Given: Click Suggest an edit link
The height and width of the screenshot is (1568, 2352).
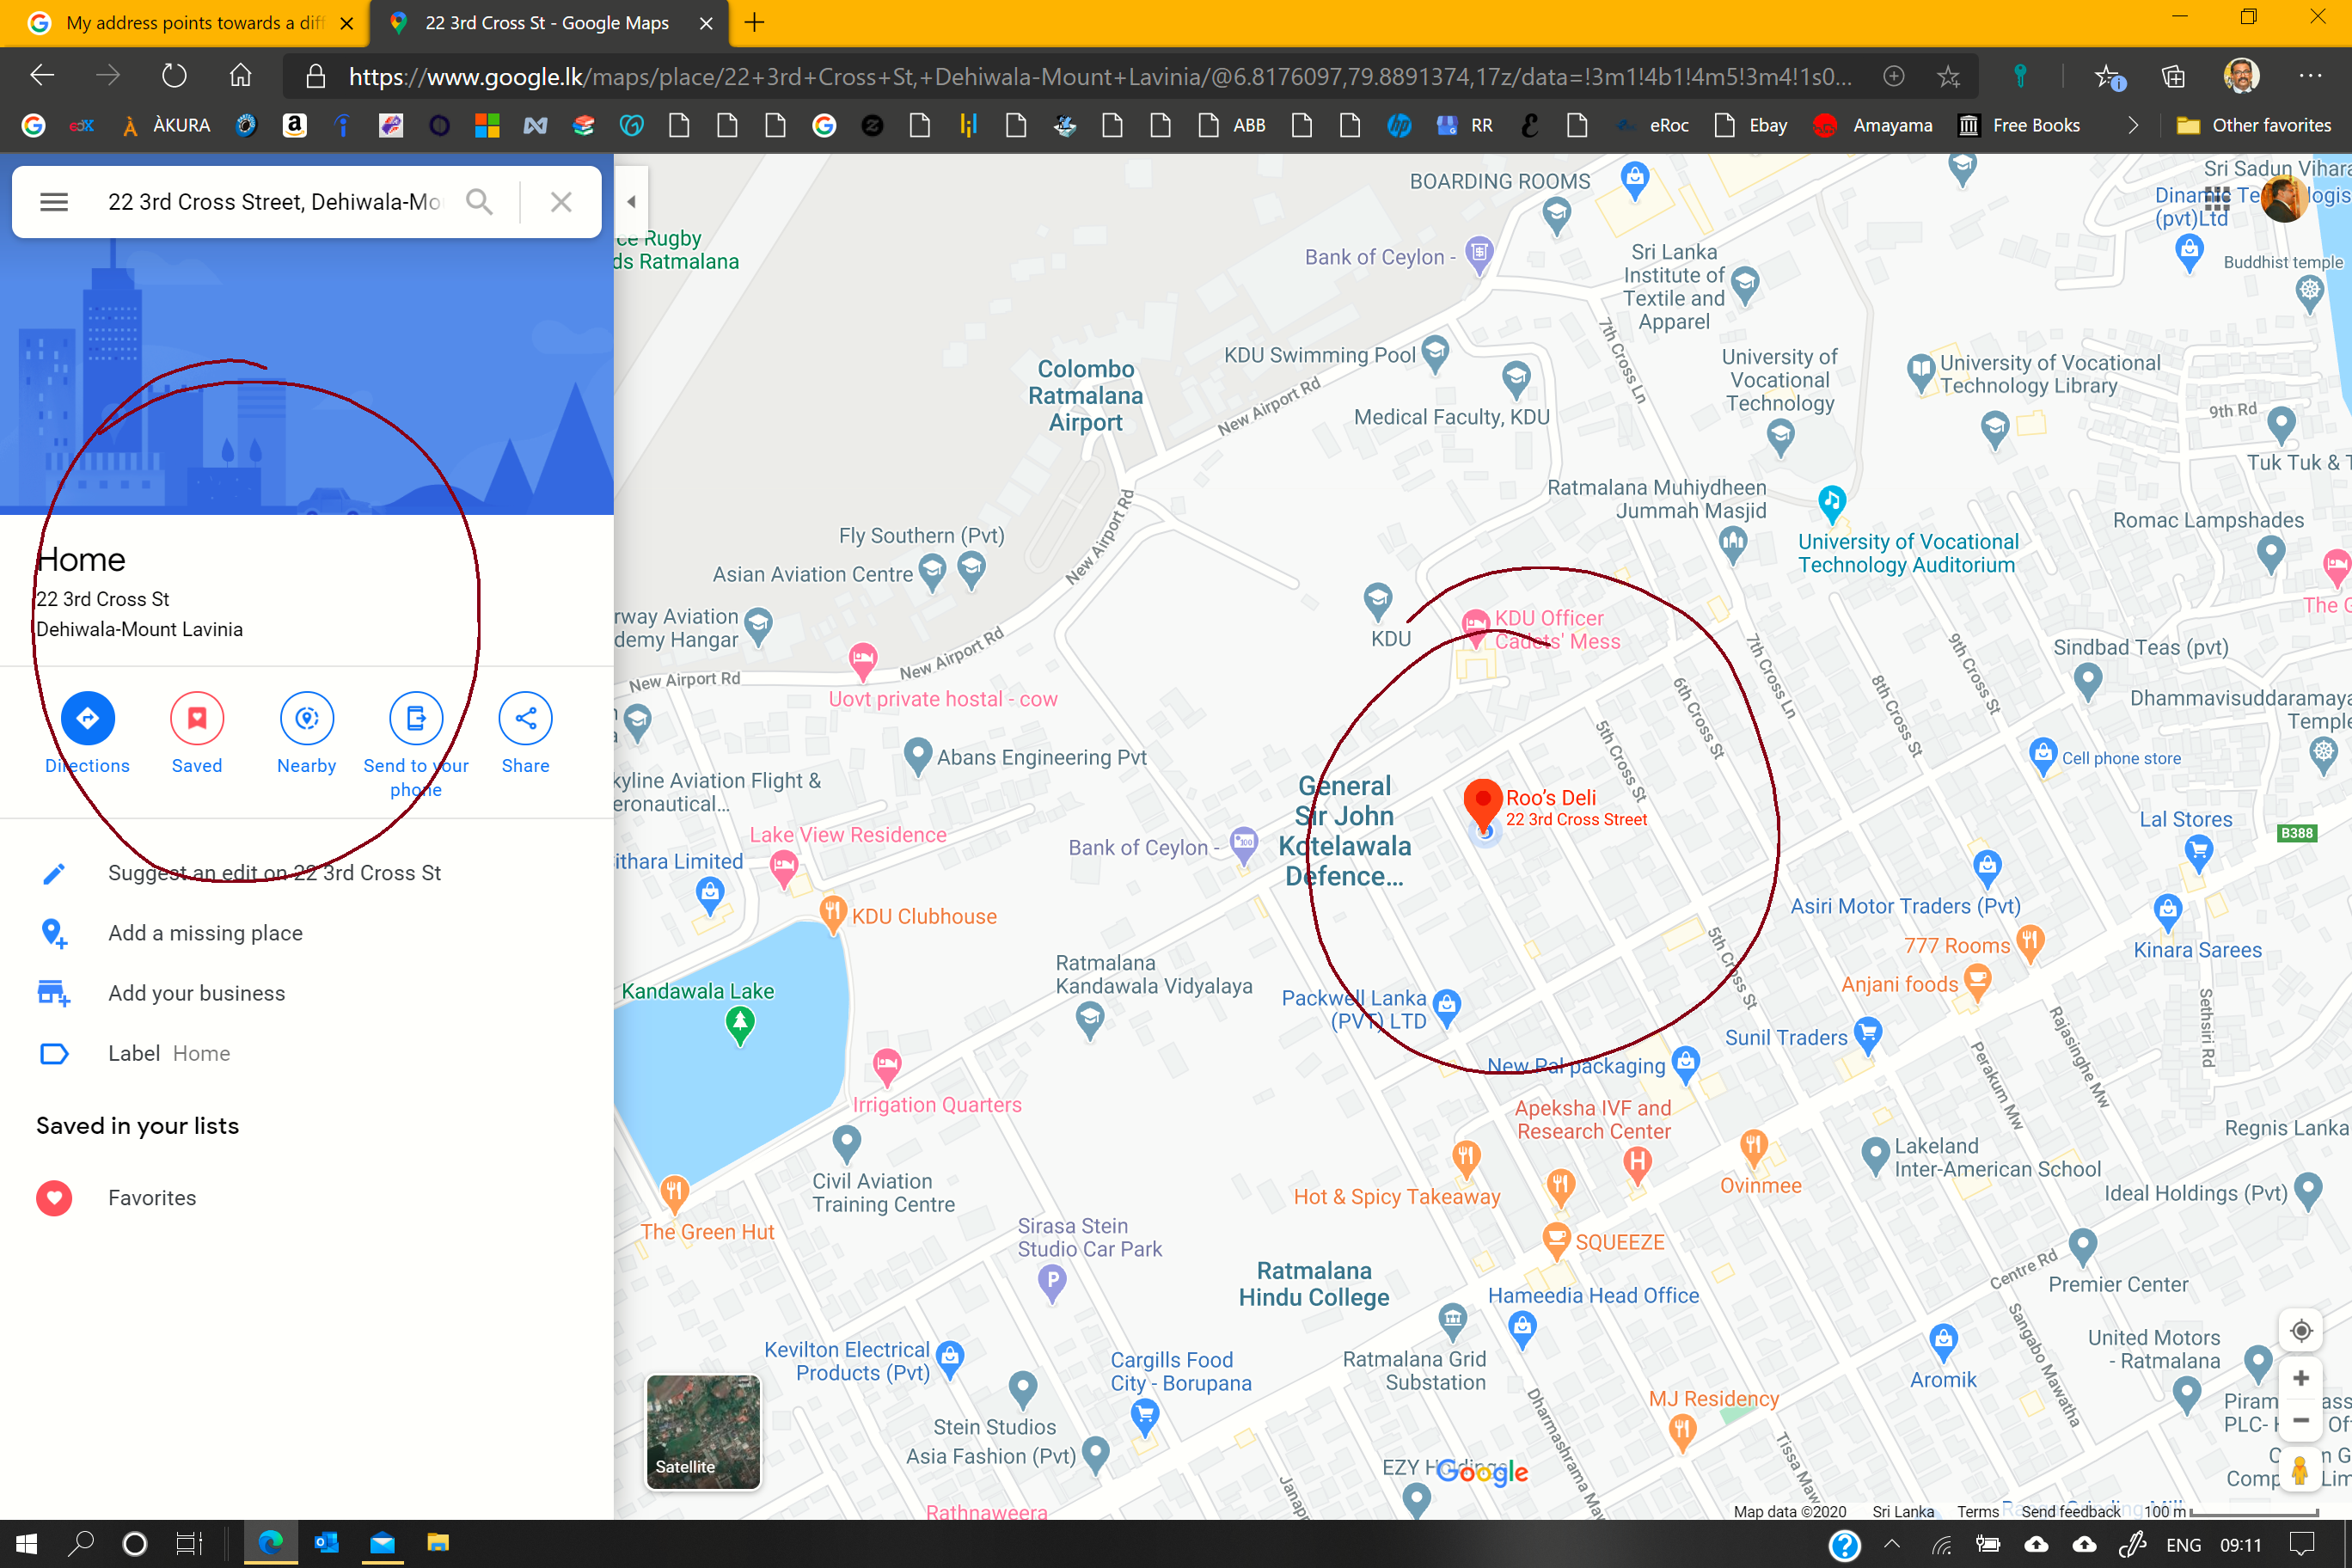Looking at the screenshot, I should click(x=274, y=873).
